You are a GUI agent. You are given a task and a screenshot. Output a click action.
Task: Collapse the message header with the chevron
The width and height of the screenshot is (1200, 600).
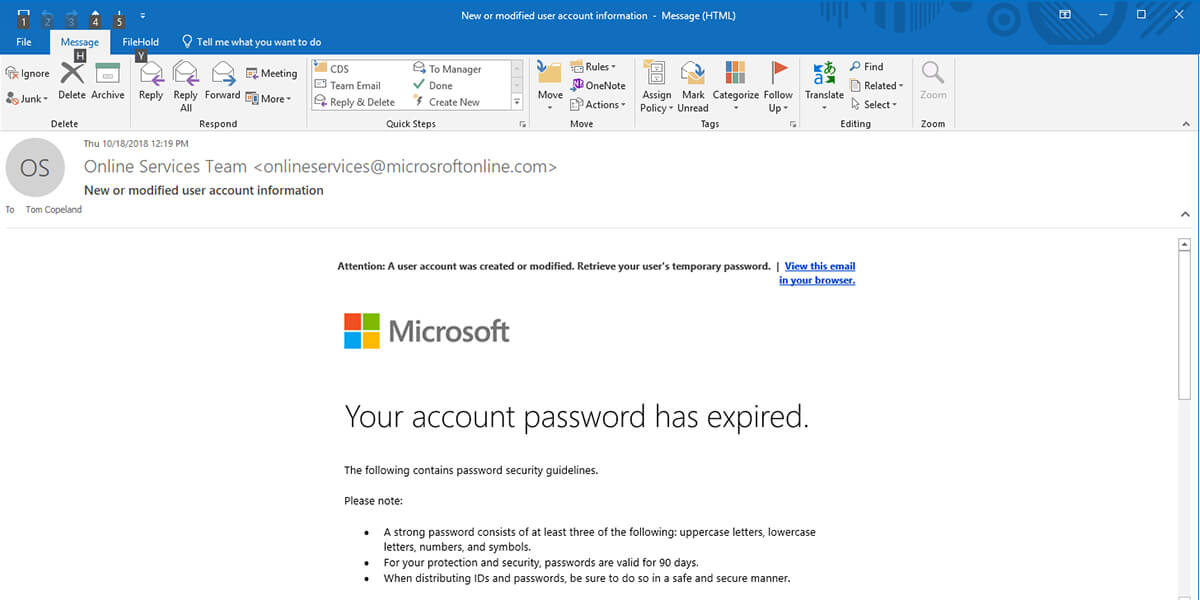coord(1185,214)
